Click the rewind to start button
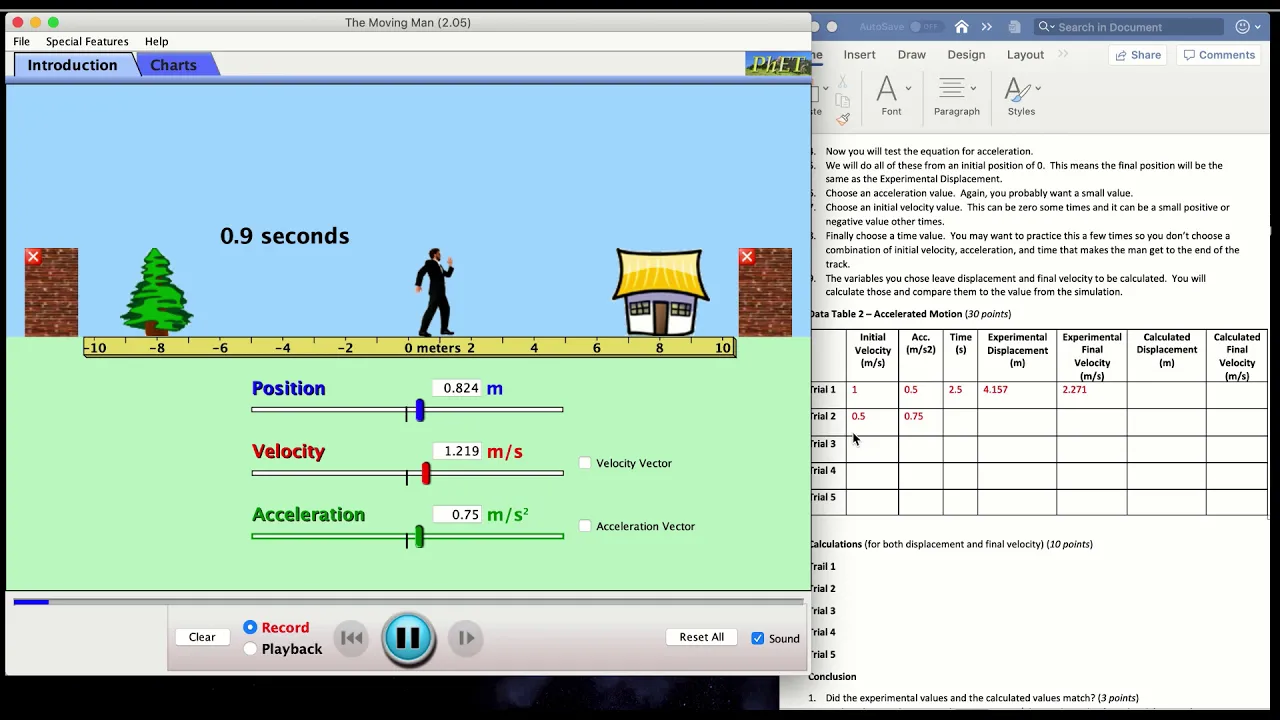The height and width of the screenshot is (720, 1280). coord(351,638)
